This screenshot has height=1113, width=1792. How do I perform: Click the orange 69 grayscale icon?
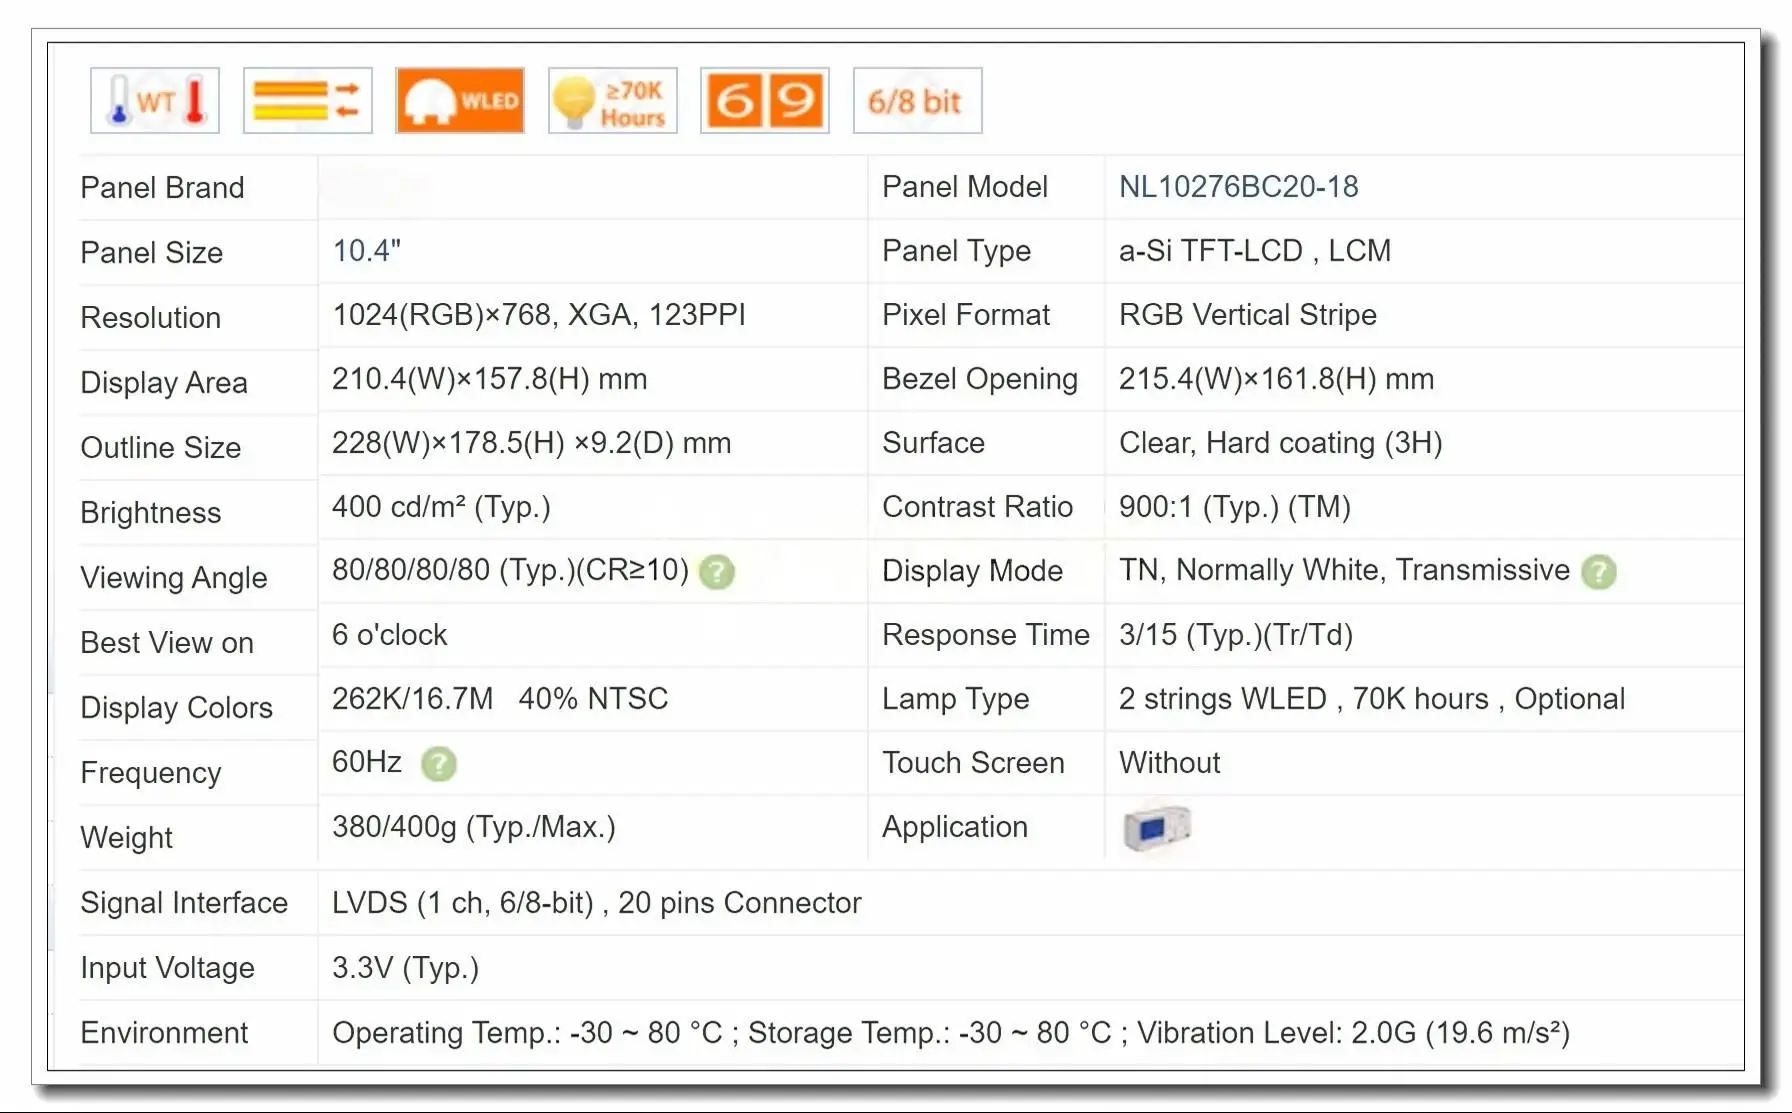click(x=764, y=100)
